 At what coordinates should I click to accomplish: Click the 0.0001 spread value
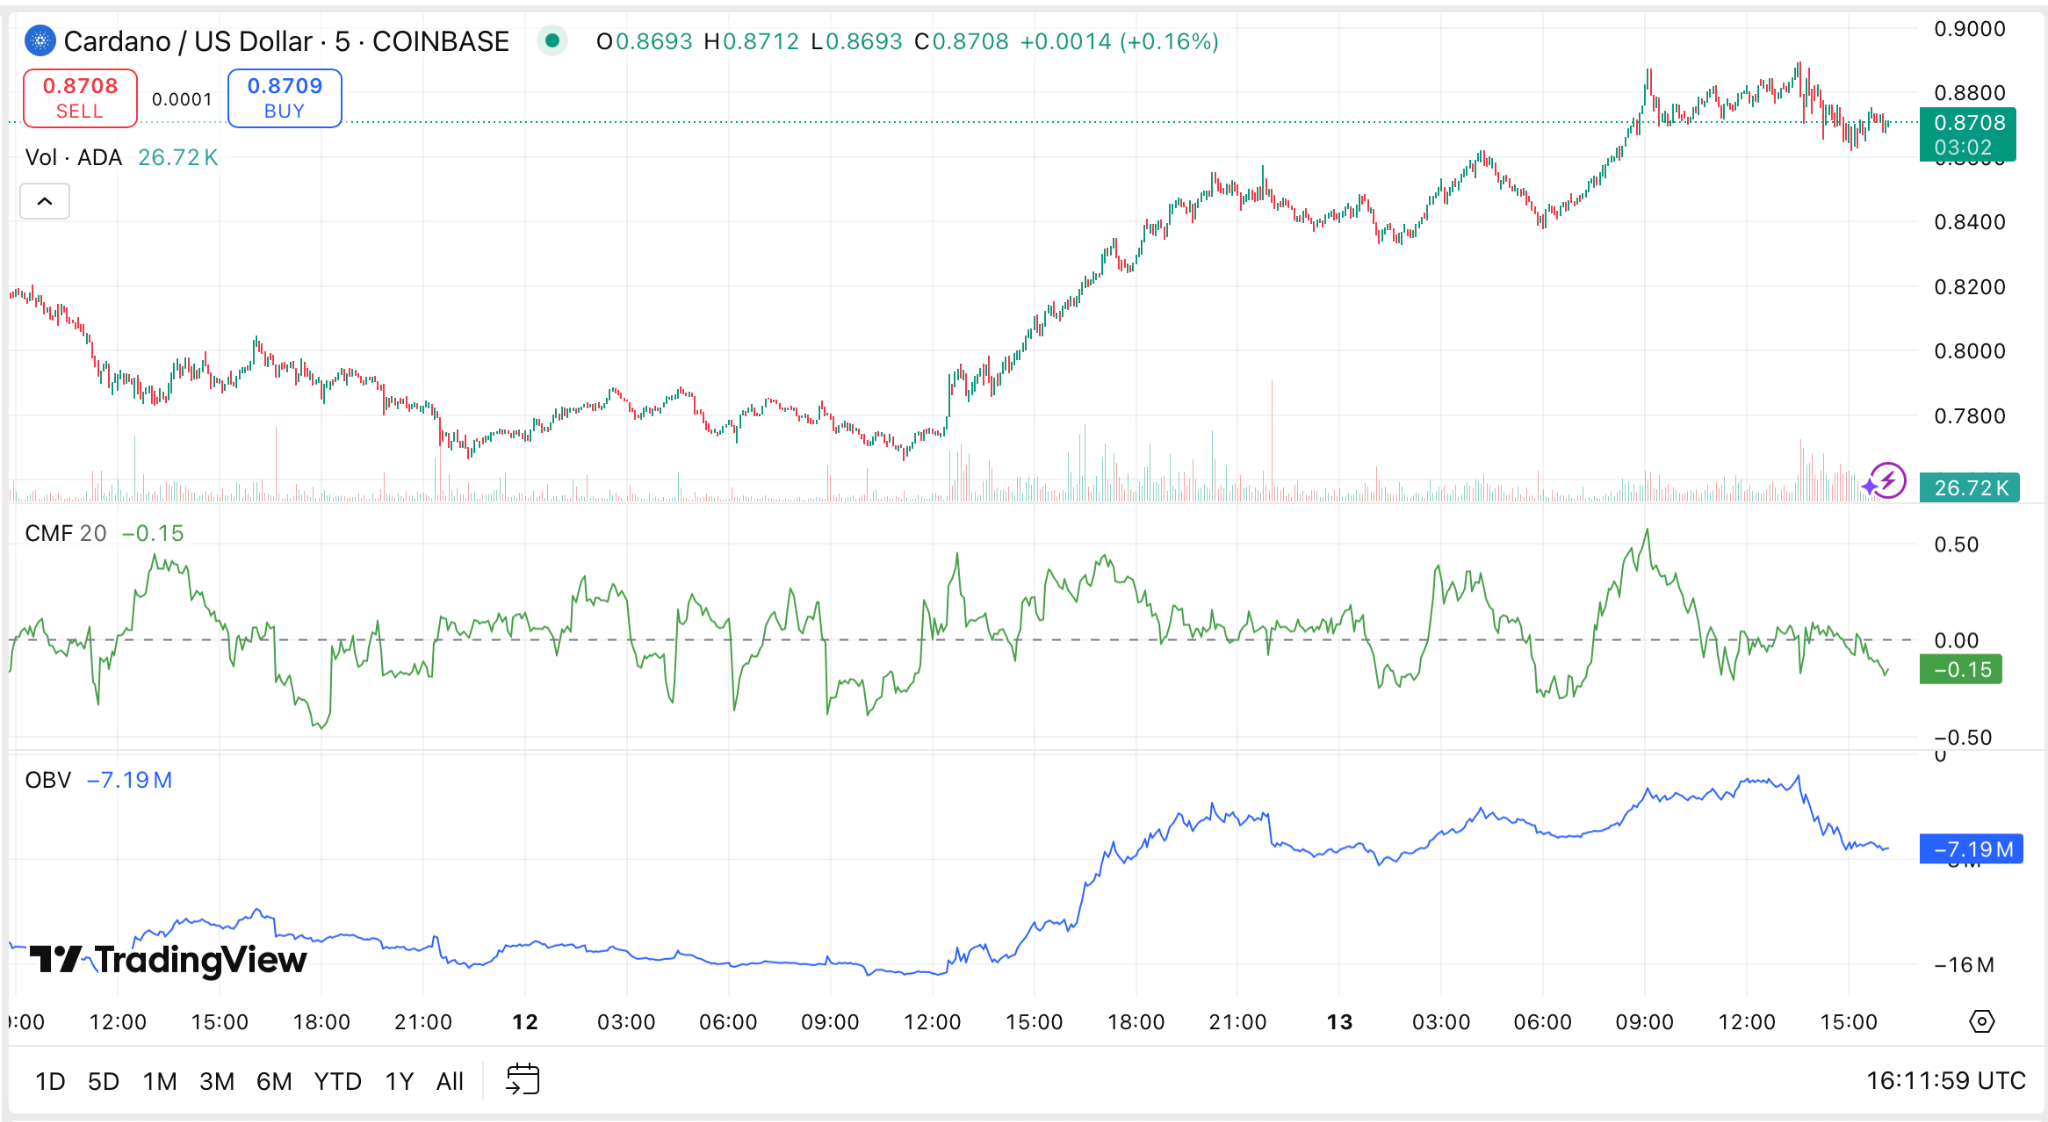click(182, 99)
